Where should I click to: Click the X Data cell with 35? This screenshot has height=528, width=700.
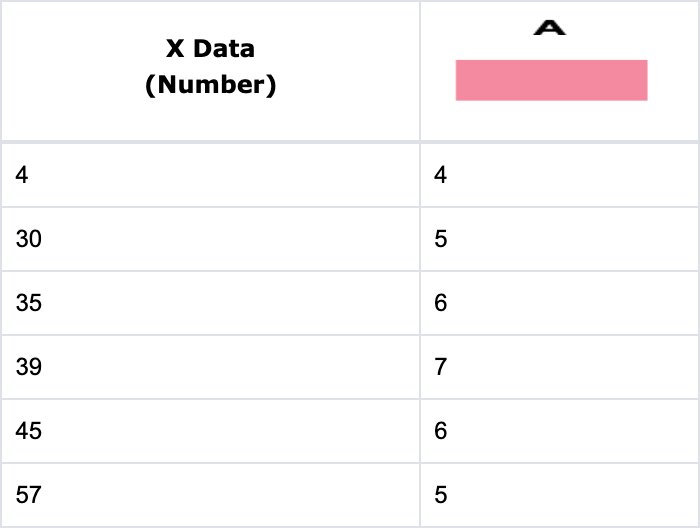point(29,303)
